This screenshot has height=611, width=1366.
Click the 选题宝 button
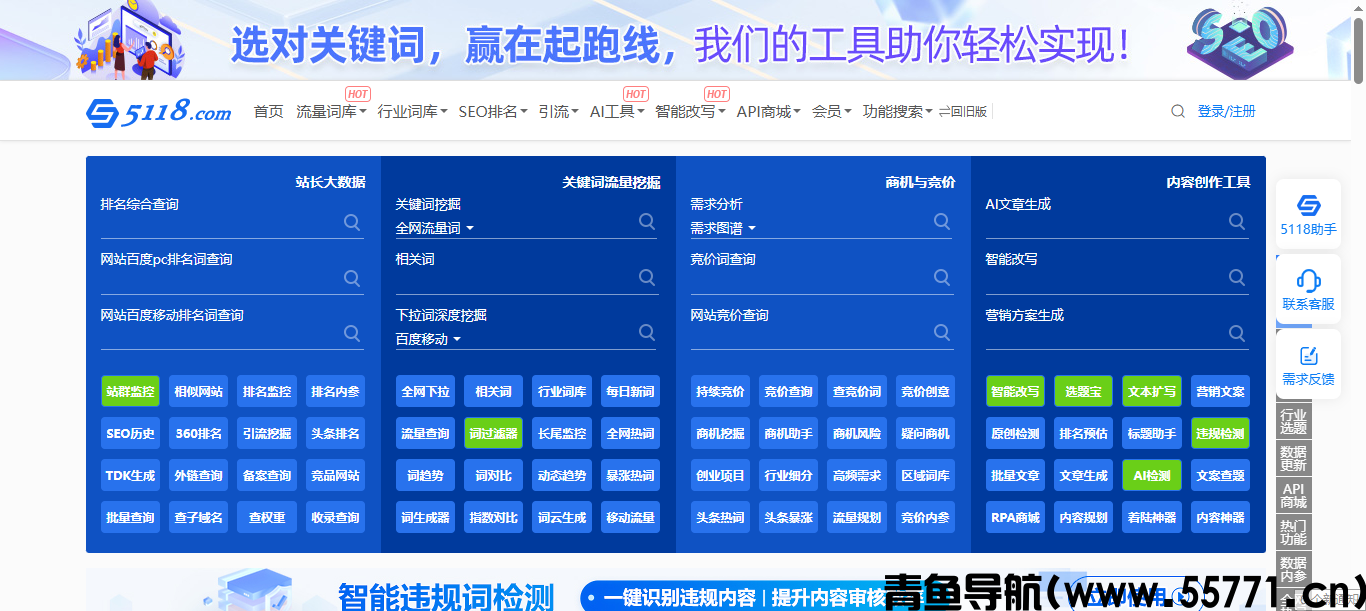click(x=1083, y=391)
